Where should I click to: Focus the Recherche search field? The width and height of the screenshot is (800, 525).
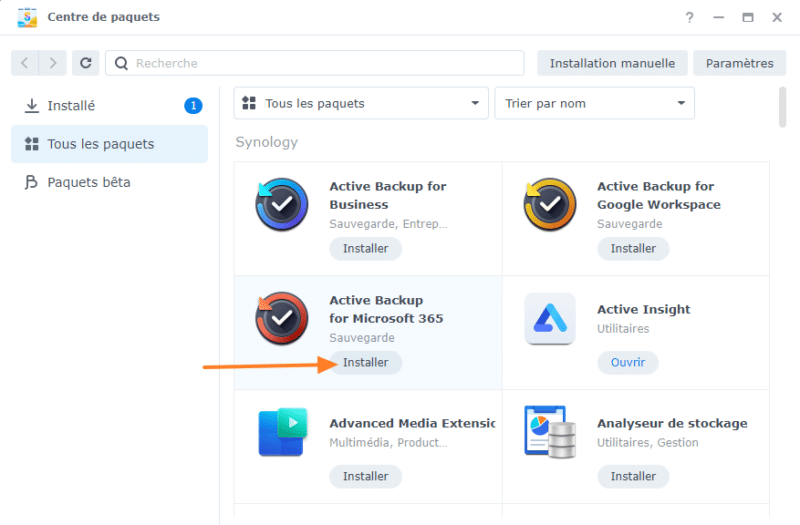point(315,63)
